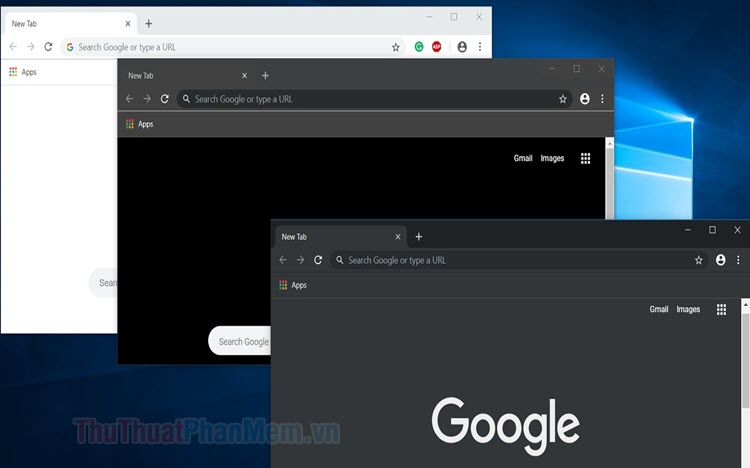The height and width of the screenshot is (468, 750).
Task: Open Gmail link in front dark gray window
Action: click(659, 310)
